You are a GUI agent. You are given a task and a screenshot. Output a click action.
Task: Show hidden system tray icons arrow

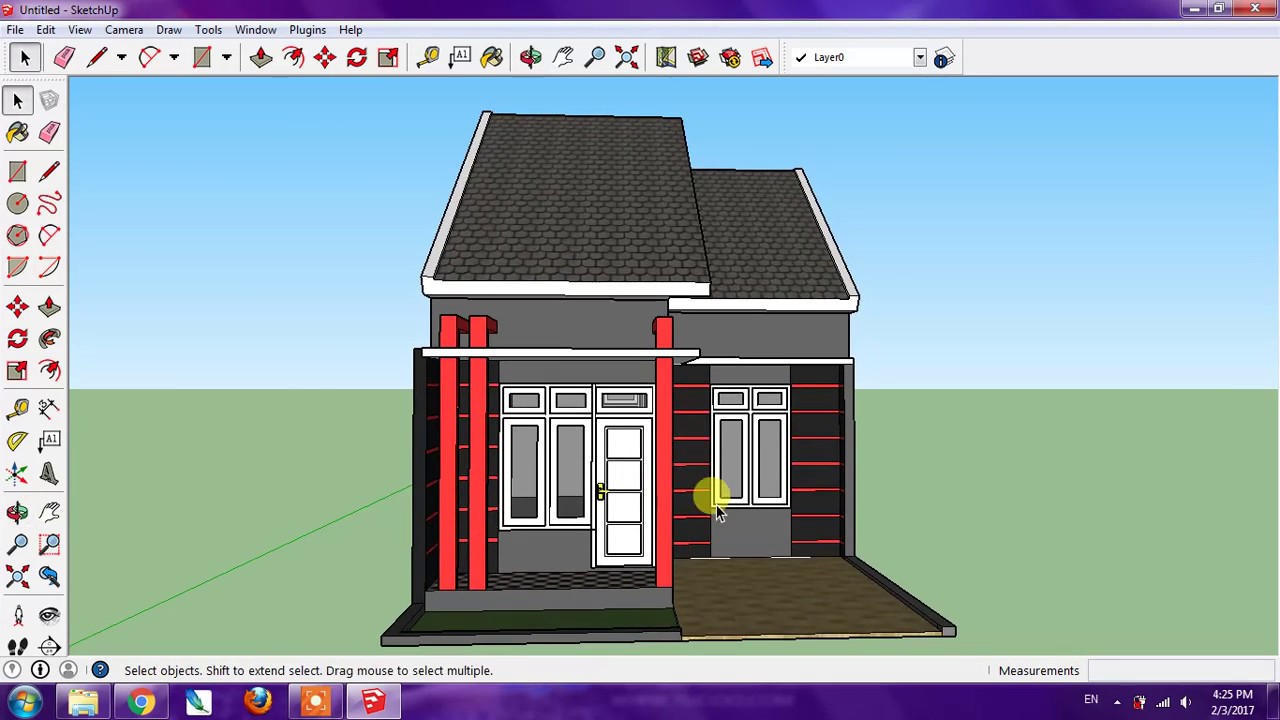[x=1117, y=701]
